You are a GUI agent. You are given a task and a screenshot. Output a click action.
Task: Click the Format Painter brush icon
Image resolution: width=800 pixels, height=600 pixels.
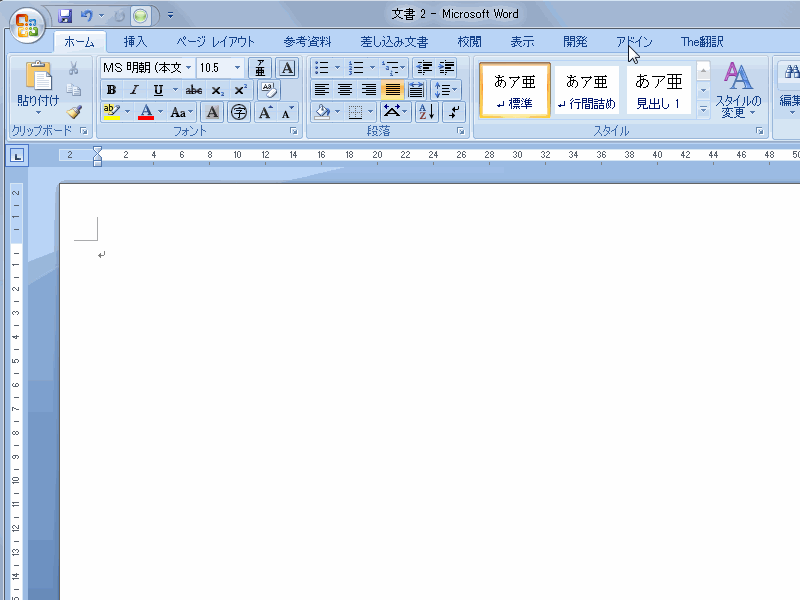tap(74, 112)
